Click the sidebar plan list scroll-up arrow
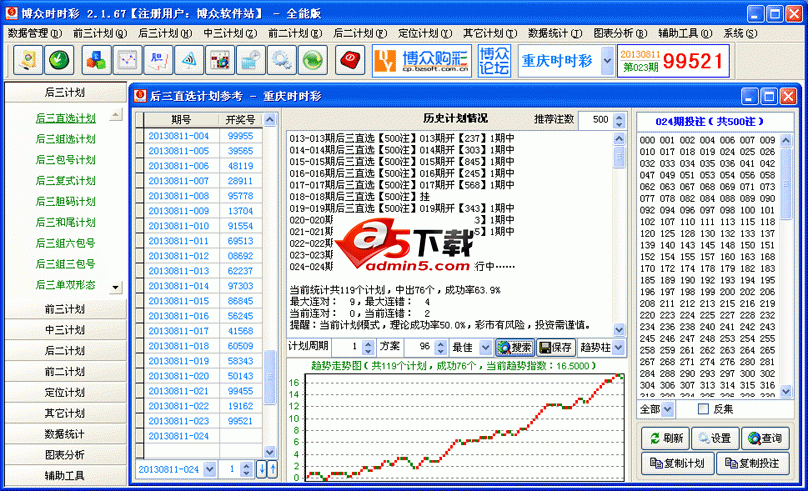The width and height of the screenshot is (808, 491). pos(116,114)
